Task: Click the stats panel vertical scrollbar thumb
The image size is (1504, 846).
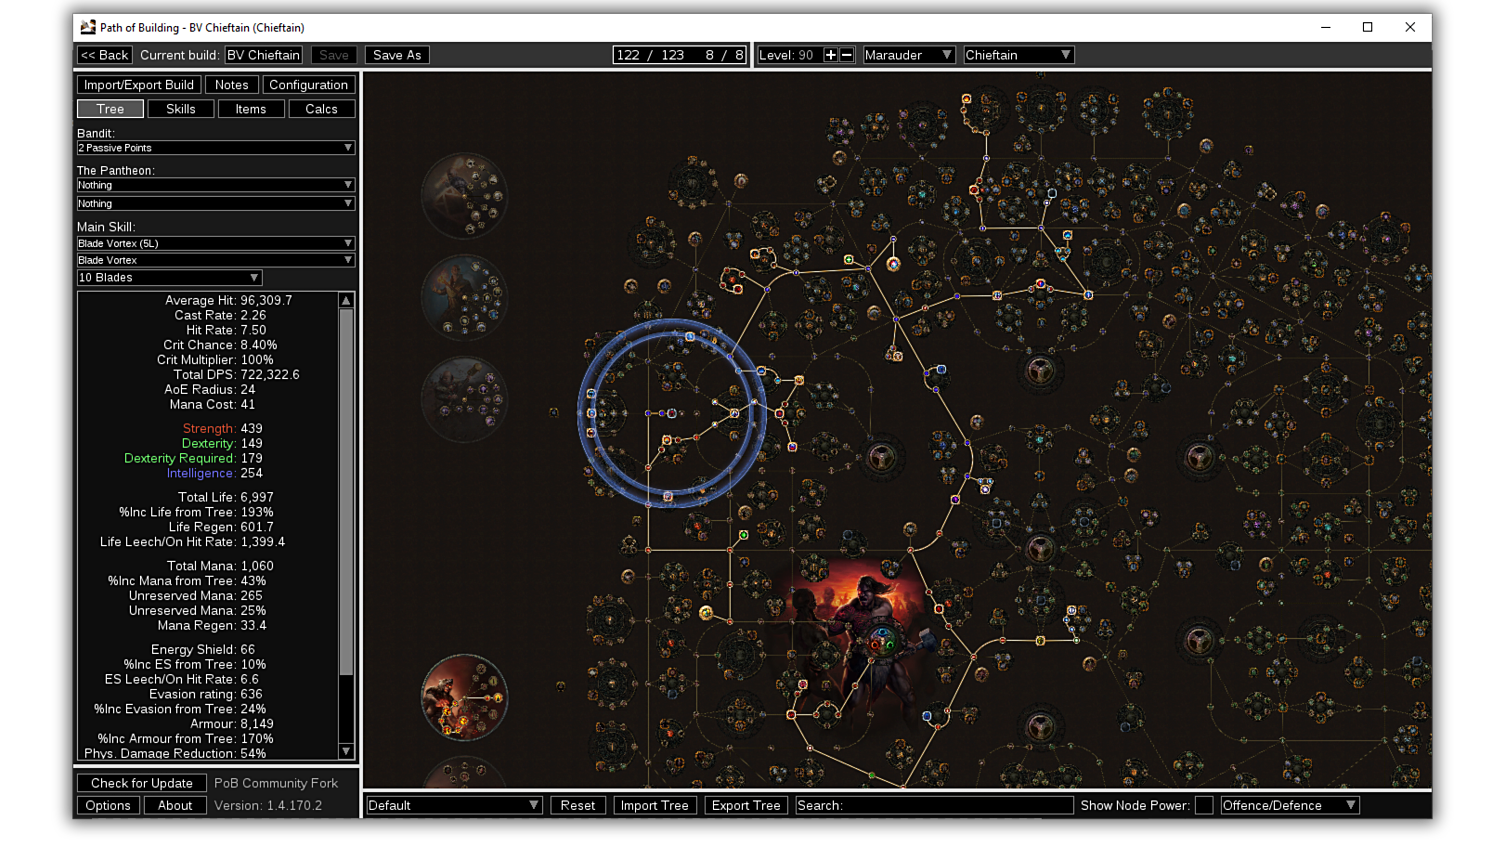Action: click(x=346, y=491)
